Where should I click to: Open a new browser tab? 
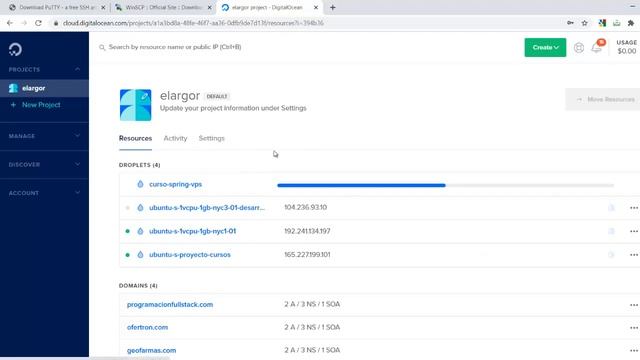point(333,7)
